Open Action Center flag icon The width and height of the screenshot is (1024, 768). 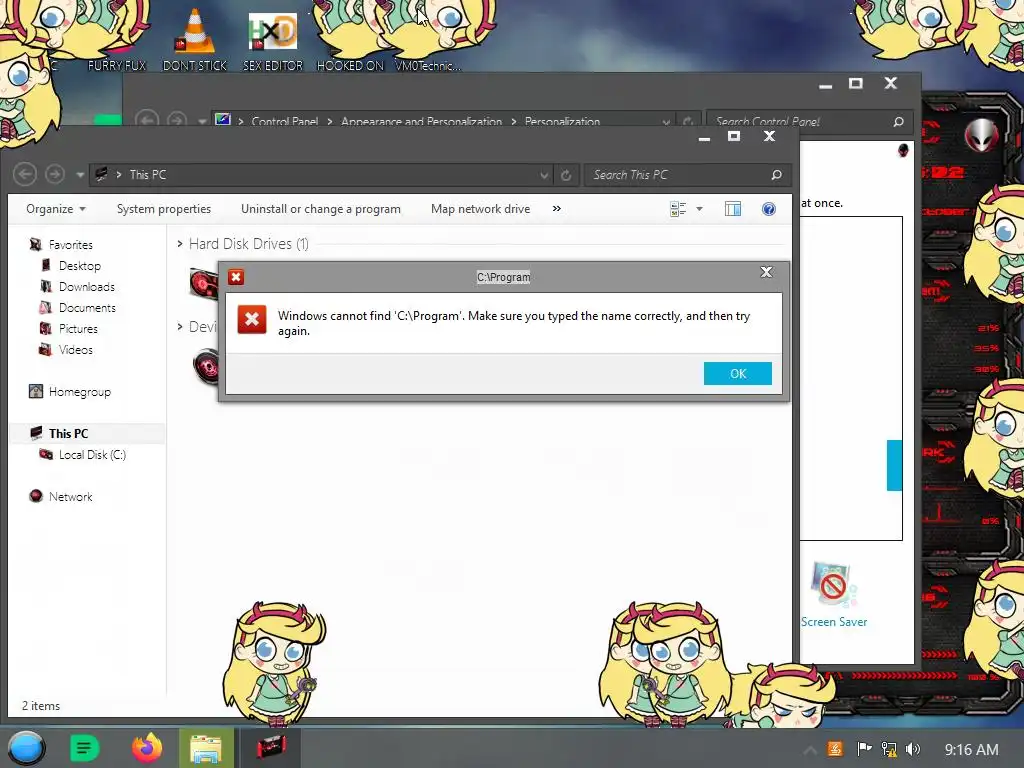[x=864, y=749]
